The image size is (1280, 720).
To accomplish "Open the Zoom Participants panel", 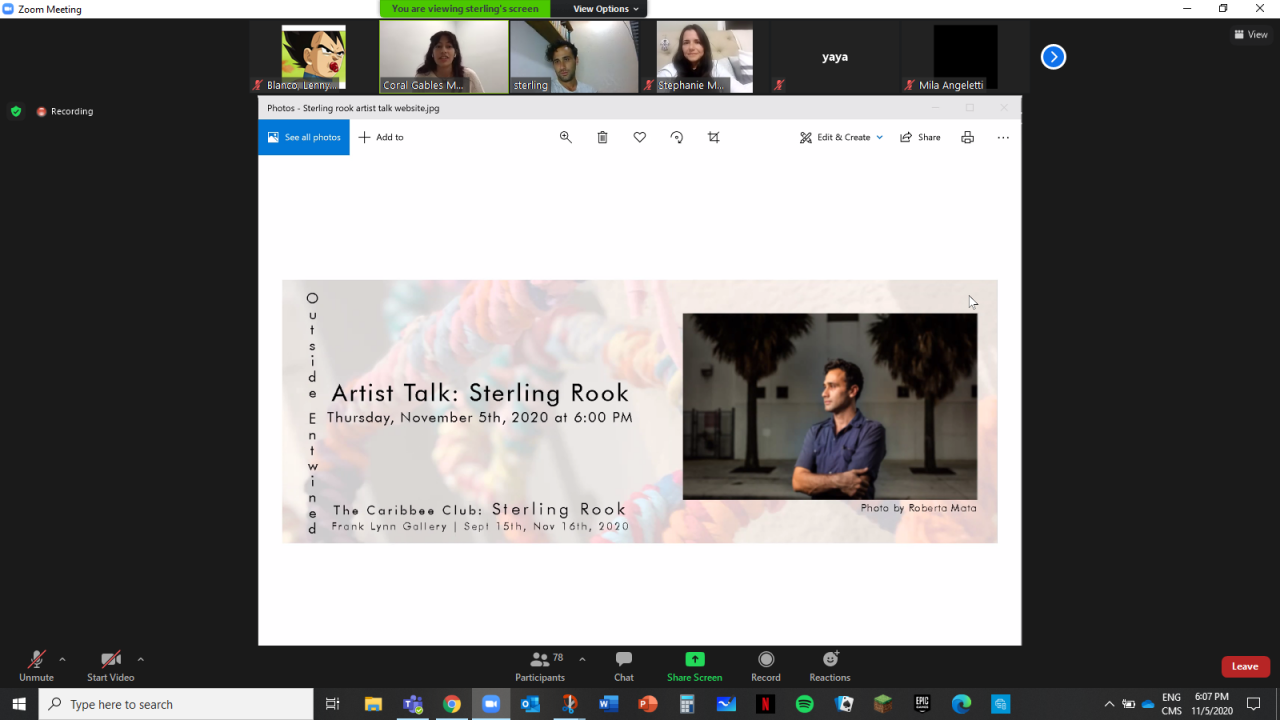I will 540,666.
